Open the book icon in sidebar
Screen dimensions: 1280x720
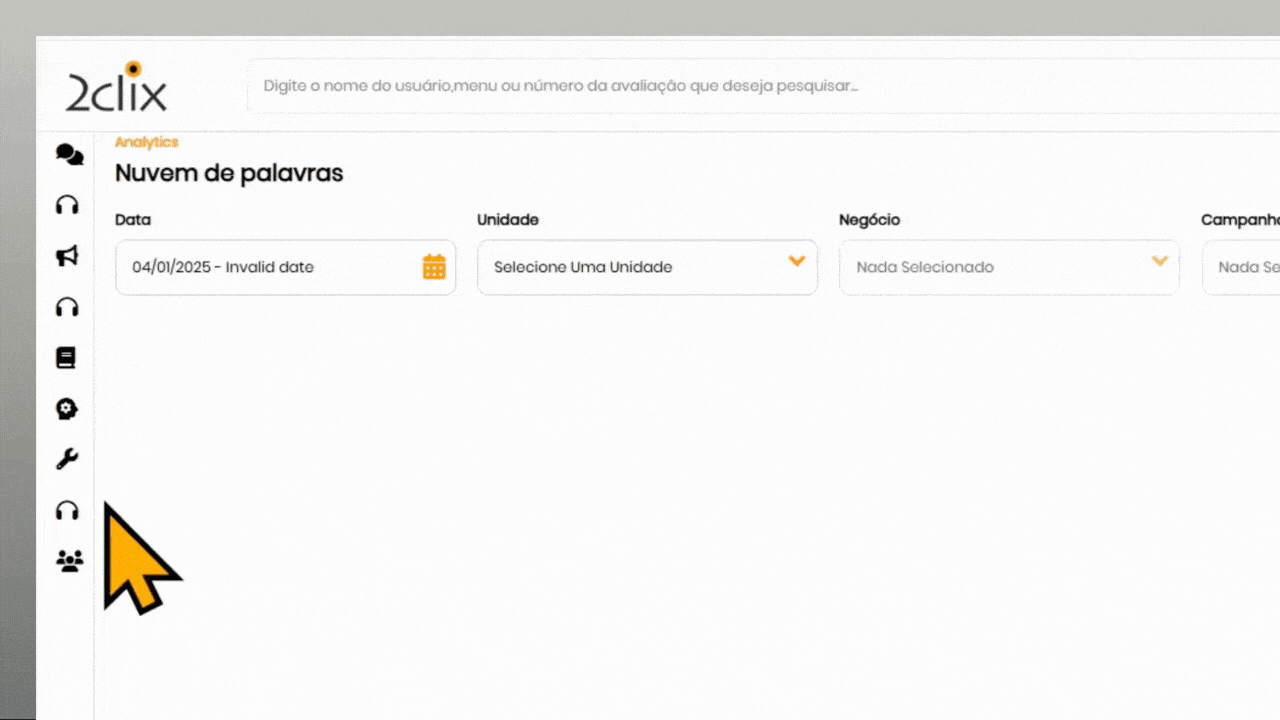[x=66, y=358]
